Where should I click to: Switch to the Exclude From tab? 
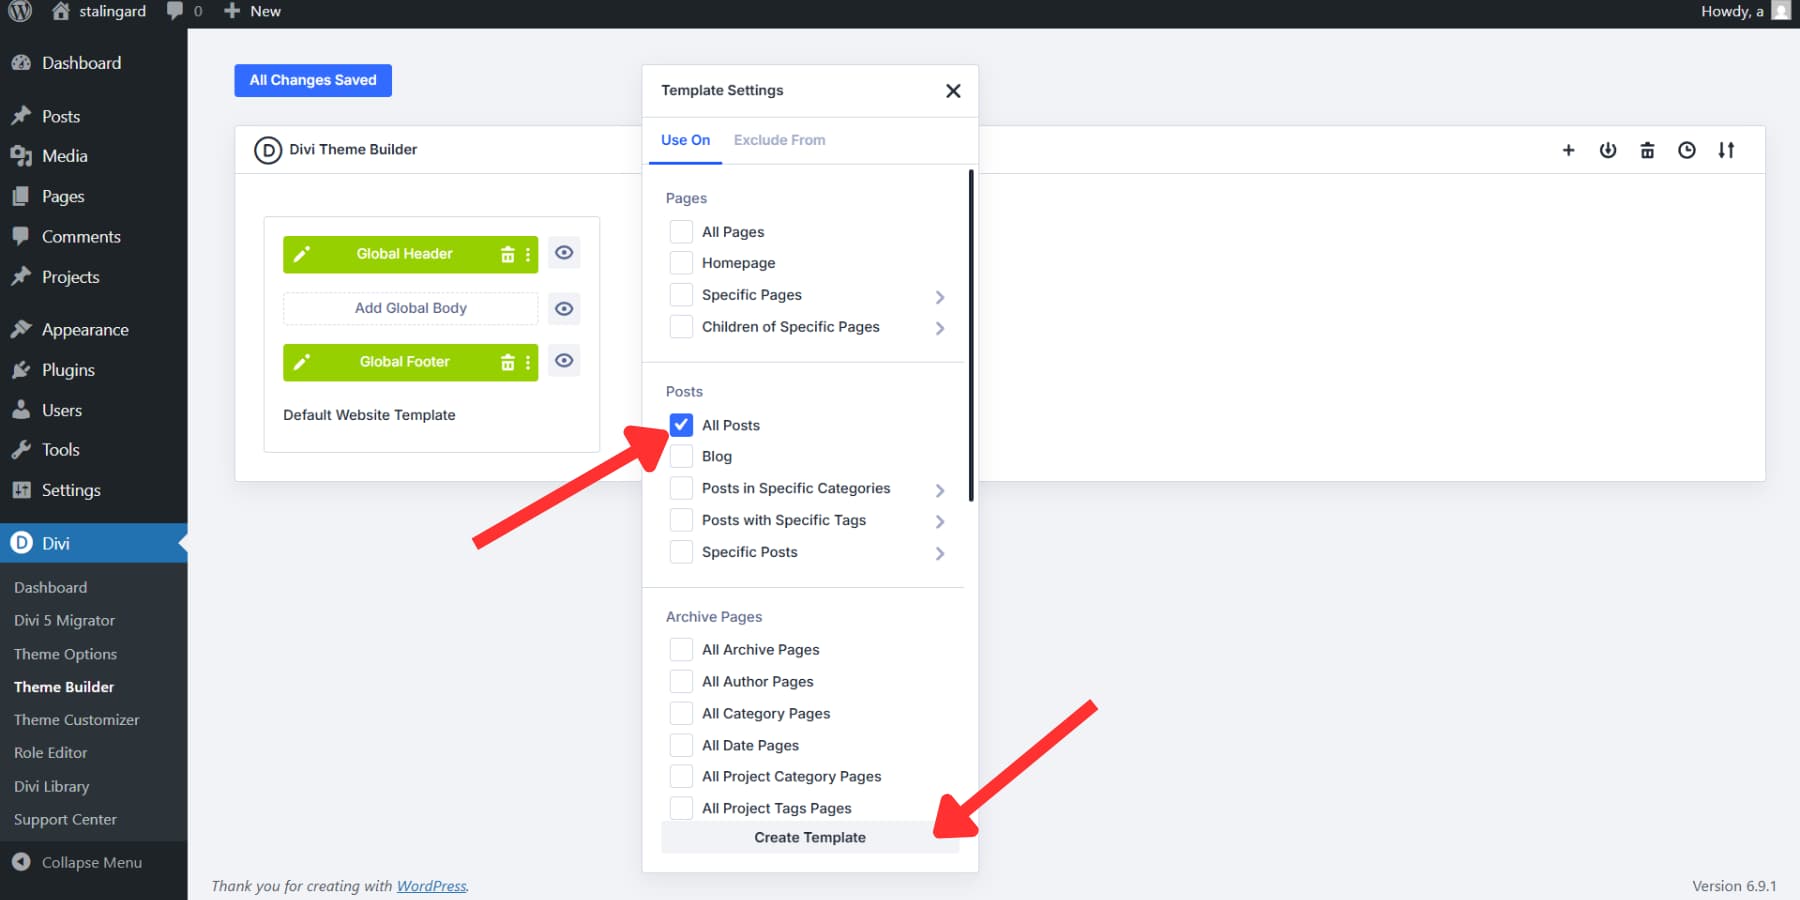pyautogui.click(x=779, y=140)
